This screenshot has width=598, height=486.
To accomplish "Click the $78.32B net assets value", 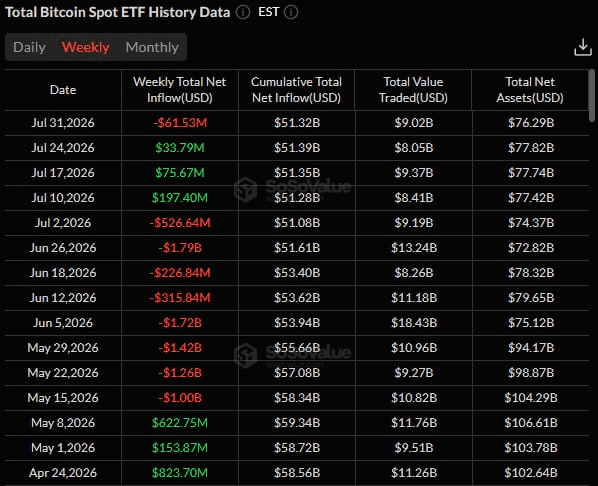I will click(x=531, y=273).
